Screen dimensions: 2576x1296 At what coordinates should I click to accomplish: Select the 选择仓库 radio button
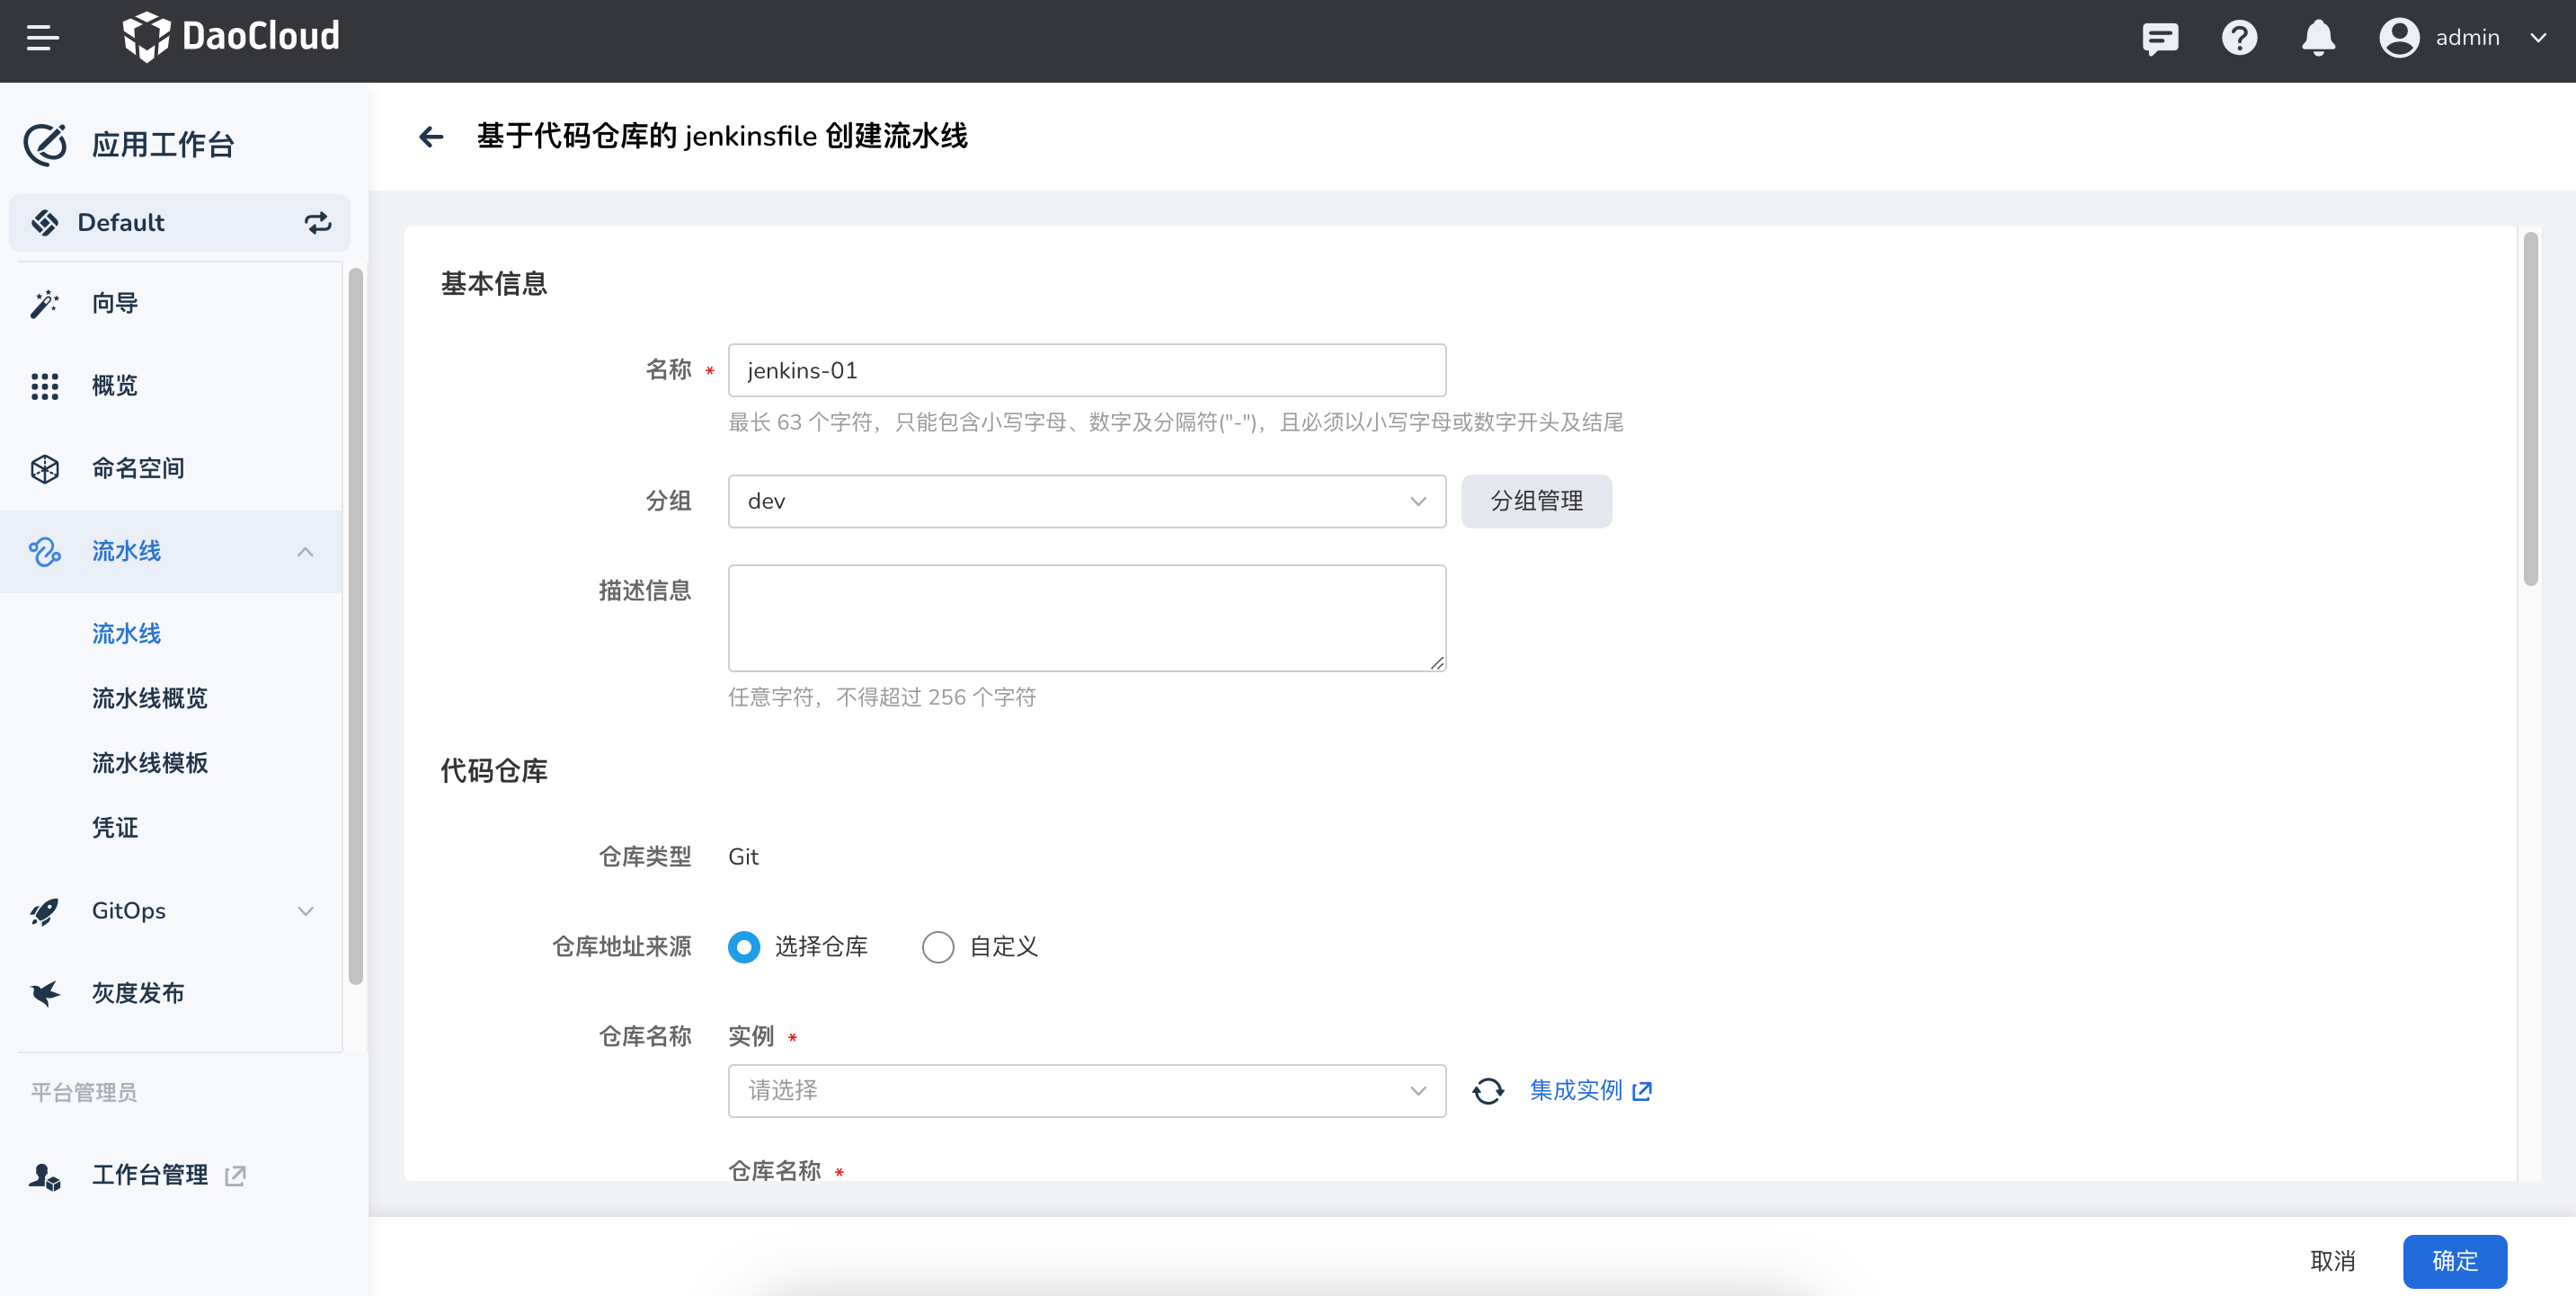(x=744, y=946)
